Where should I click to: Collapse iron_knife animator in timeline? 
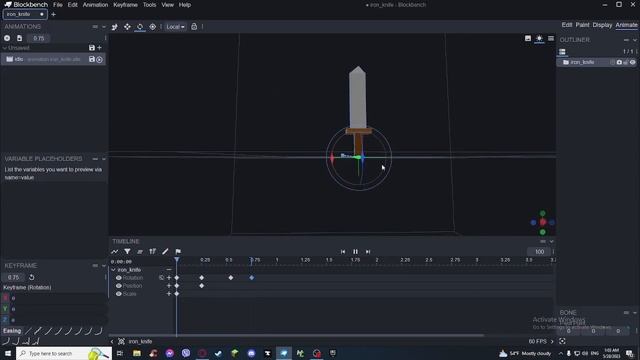pyautogui.click(x=113, y=270)
